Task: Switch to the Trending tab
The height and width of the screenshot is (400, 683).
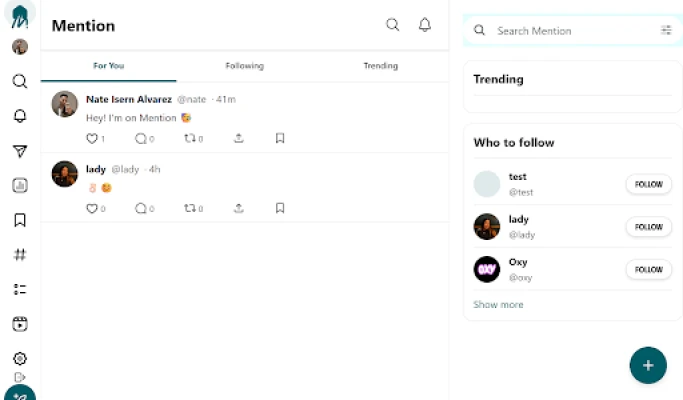Action: coord(380,66)
